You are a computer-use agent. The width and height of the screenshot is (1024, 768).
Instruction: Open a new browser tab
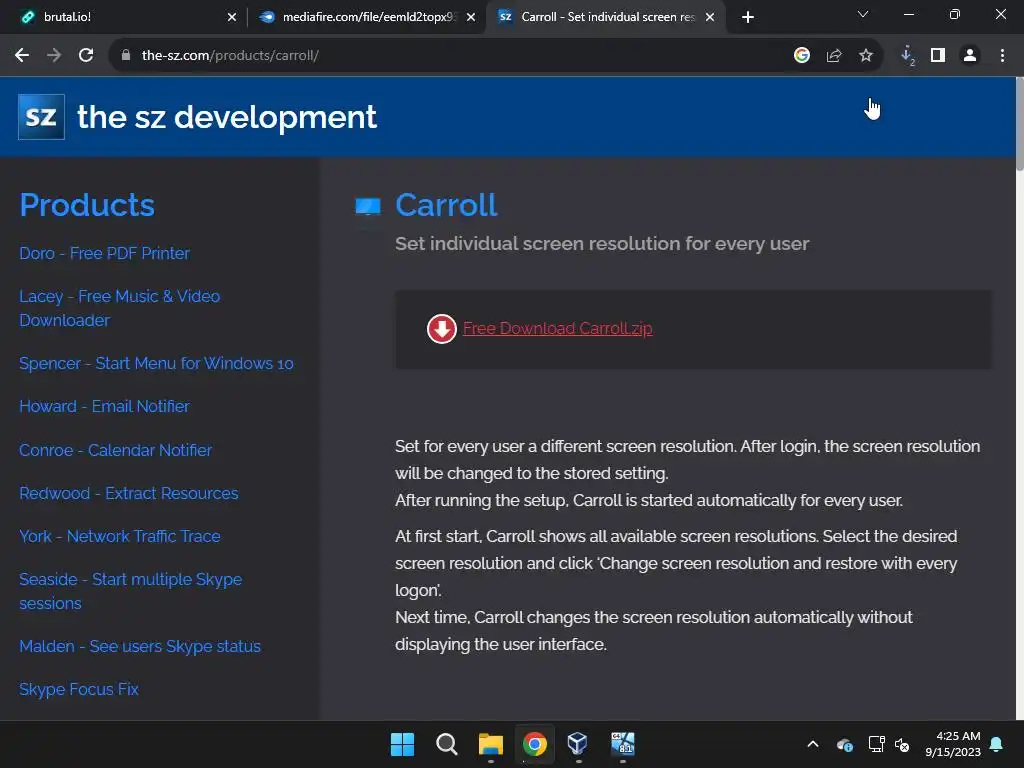748,17
